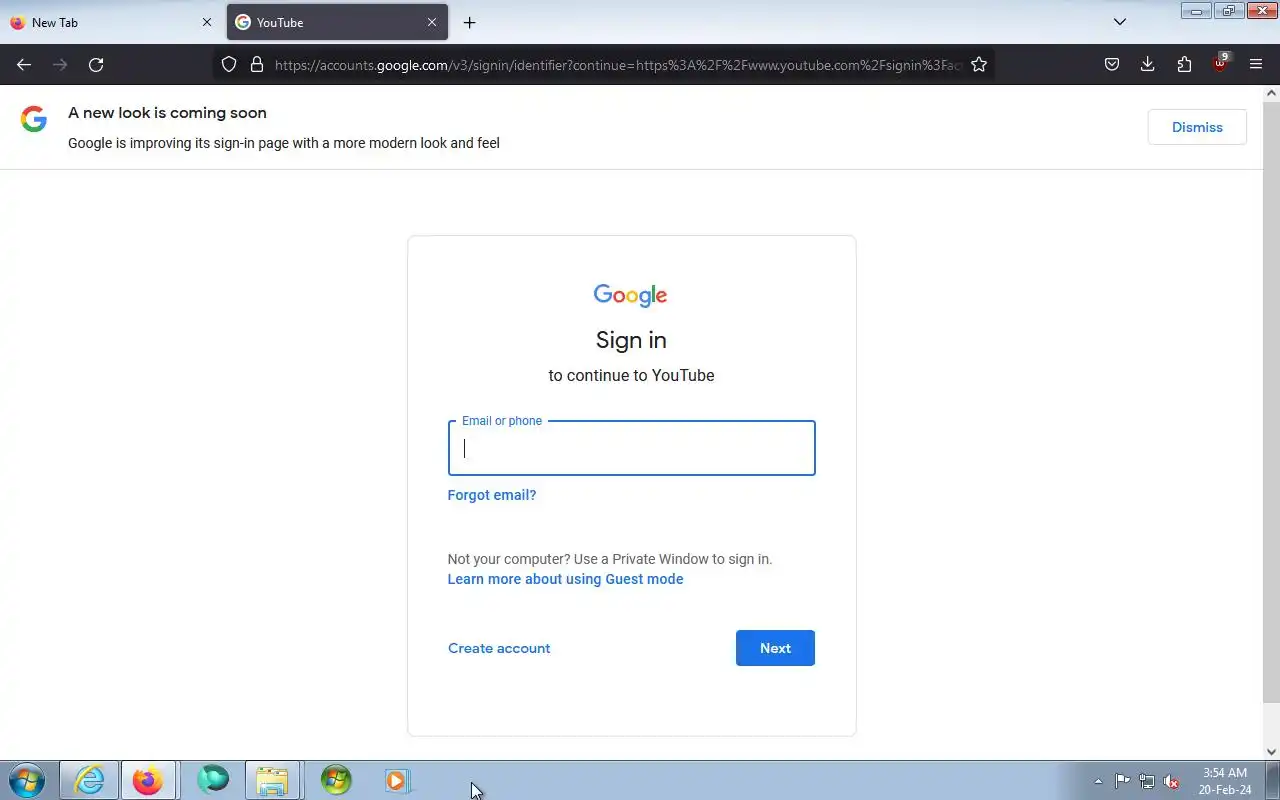Switch to Firefox in the taskbar
This screenshot has height=800, width=1280.
pos(148,780)
